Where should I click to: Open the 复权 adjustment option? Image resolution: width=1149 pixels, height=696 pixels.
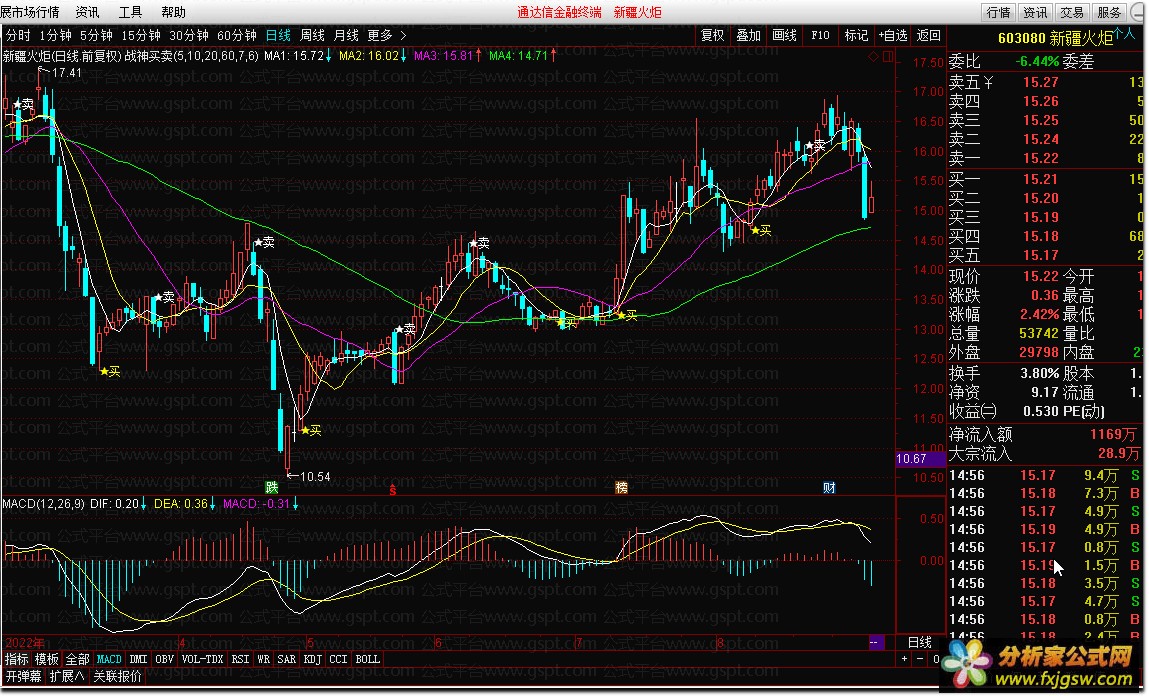712,35
